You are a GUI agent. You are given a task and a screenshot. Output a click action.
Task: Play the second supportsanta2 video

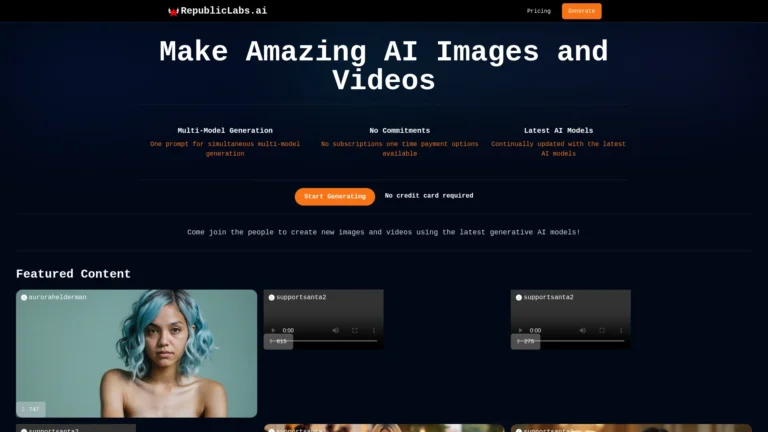coord(521,330)
